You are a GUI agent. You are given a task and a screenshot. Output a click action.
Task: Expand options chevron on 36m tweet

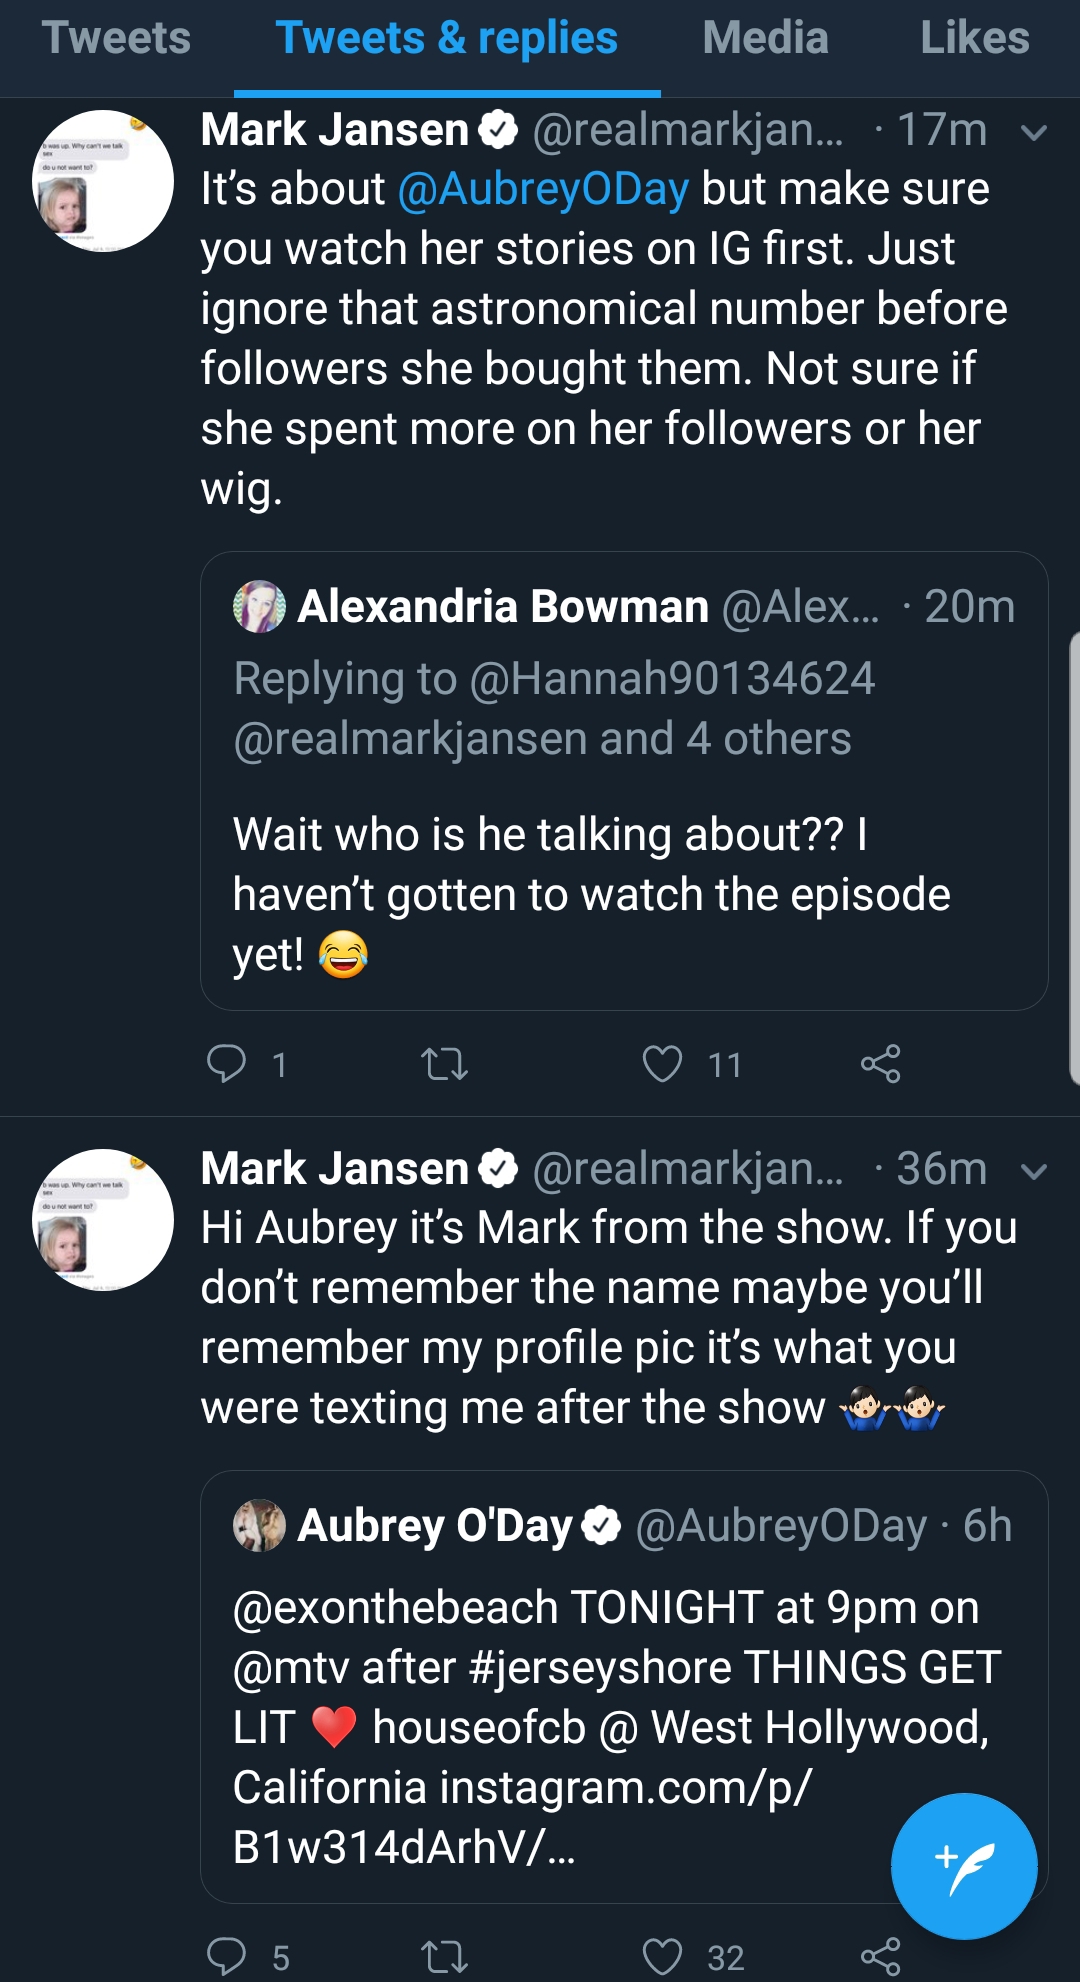[x=1034, y=1171]
